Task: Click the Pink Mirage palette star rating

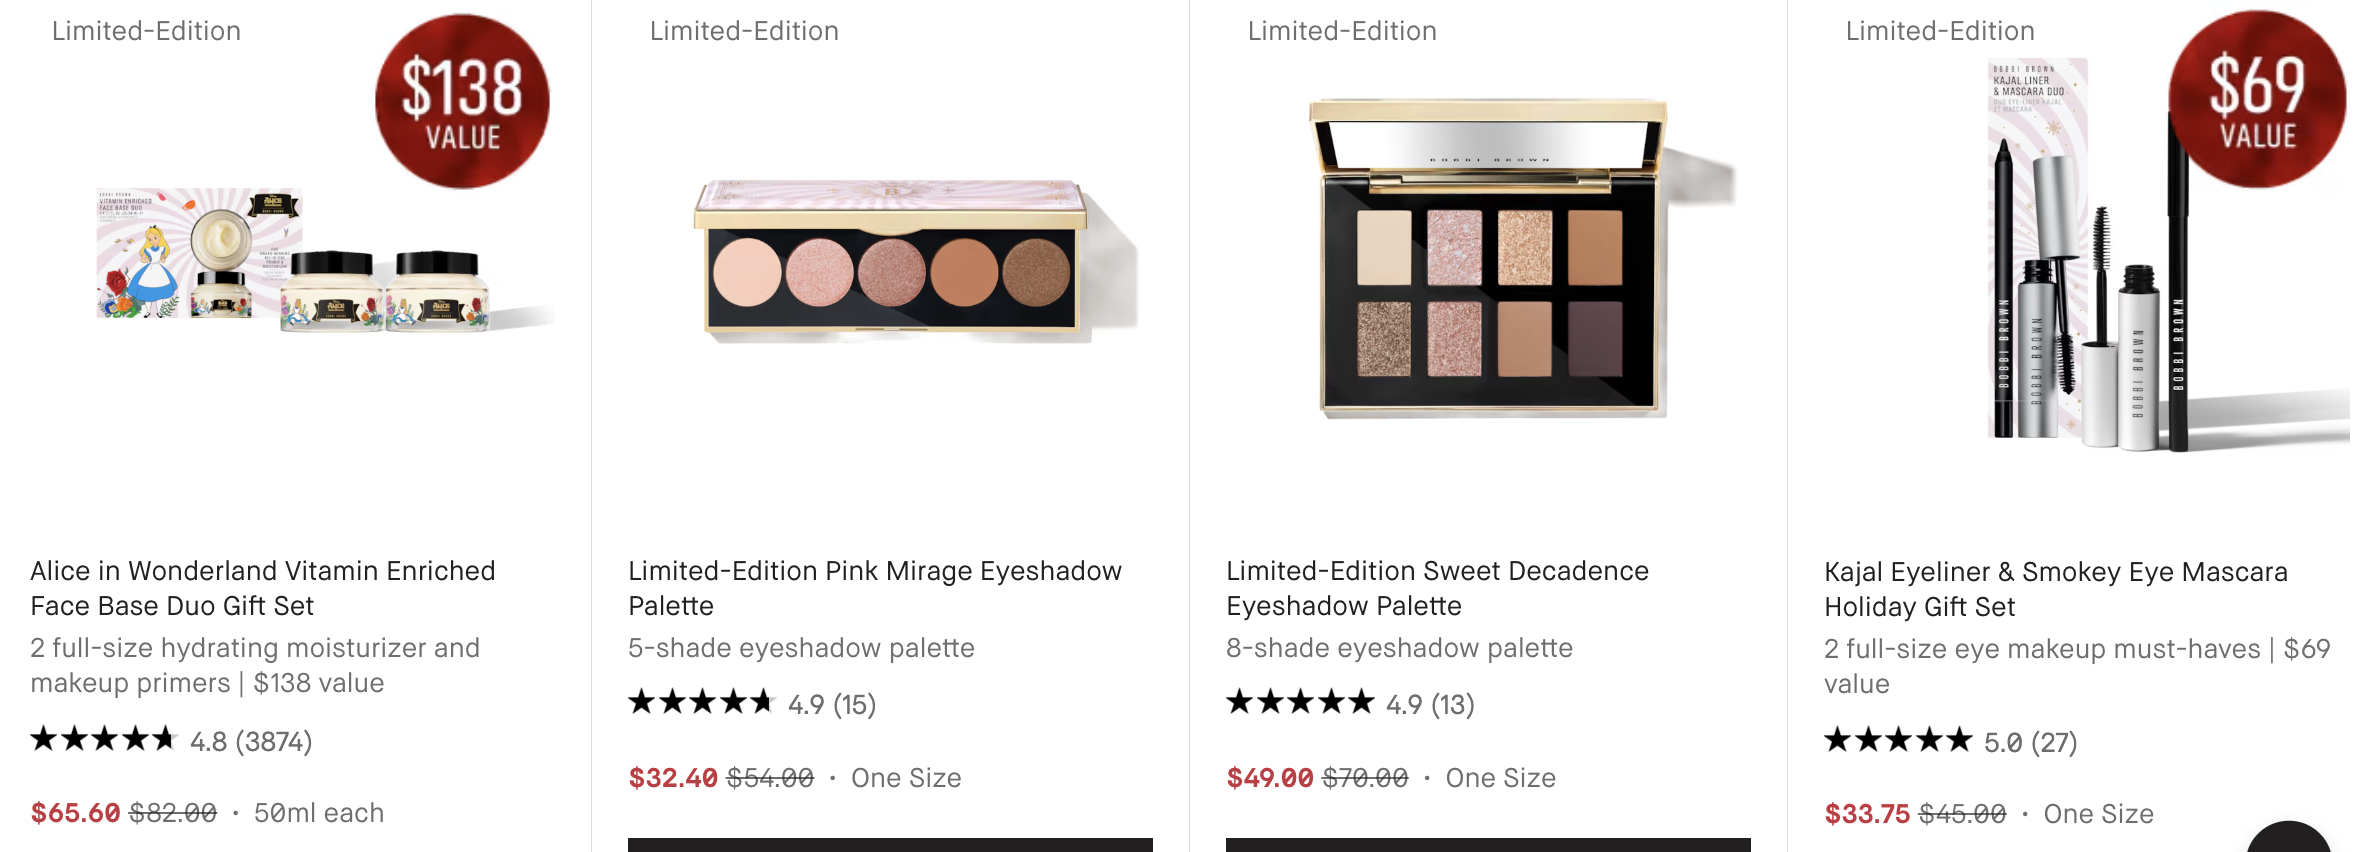Action: (701, 703)
